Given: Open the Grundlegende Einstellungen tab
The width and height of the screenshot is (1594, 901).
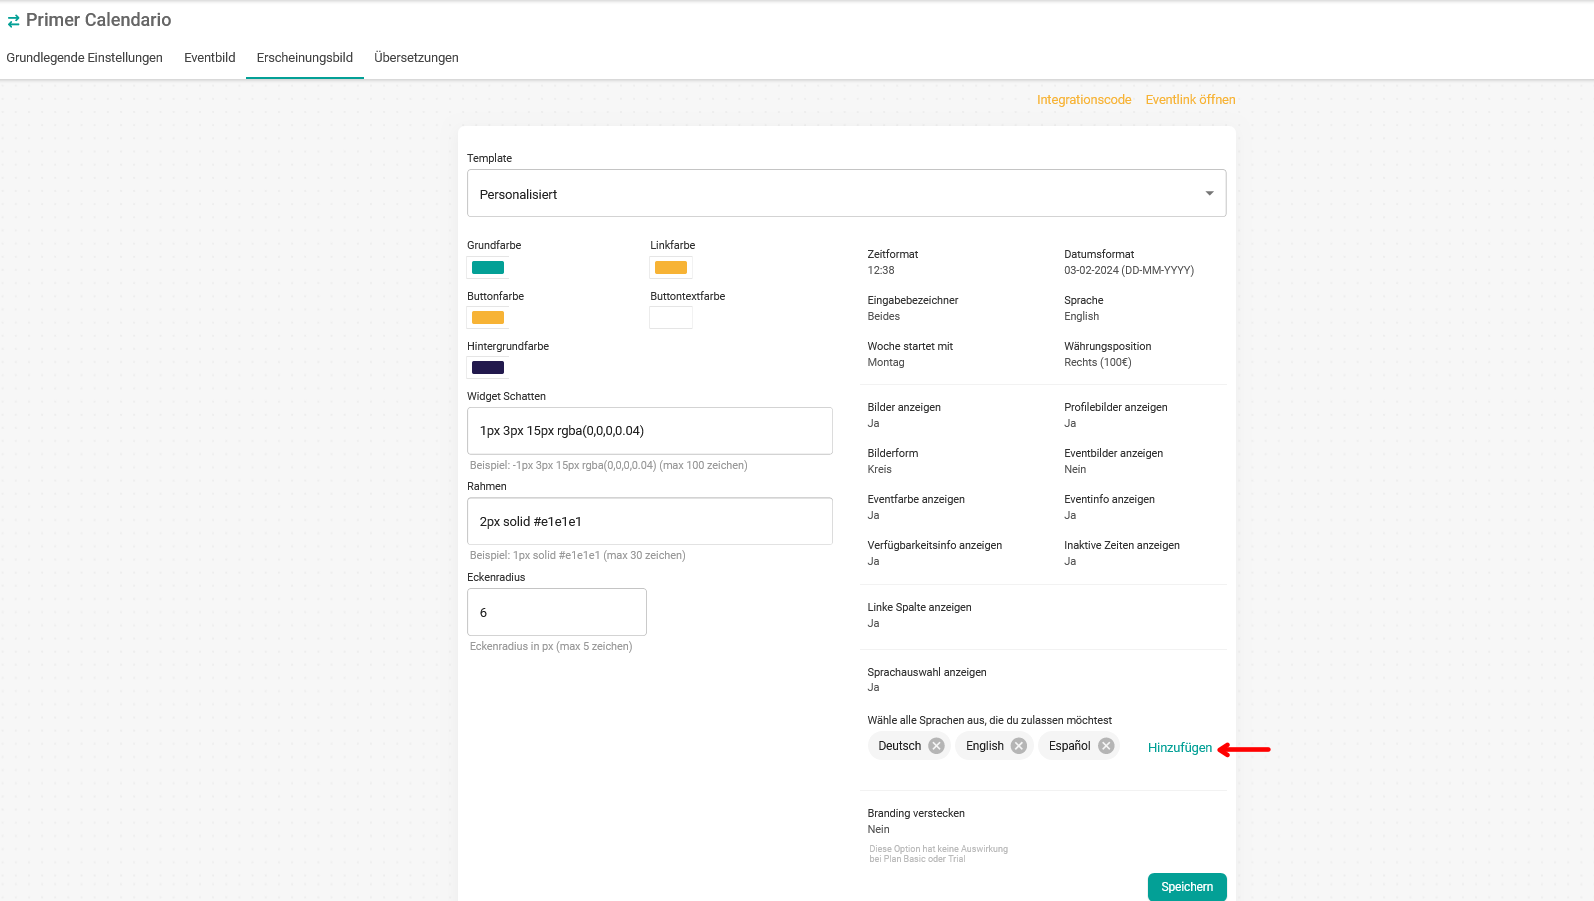Looking at the screenshot, I should tap(84, 58).
